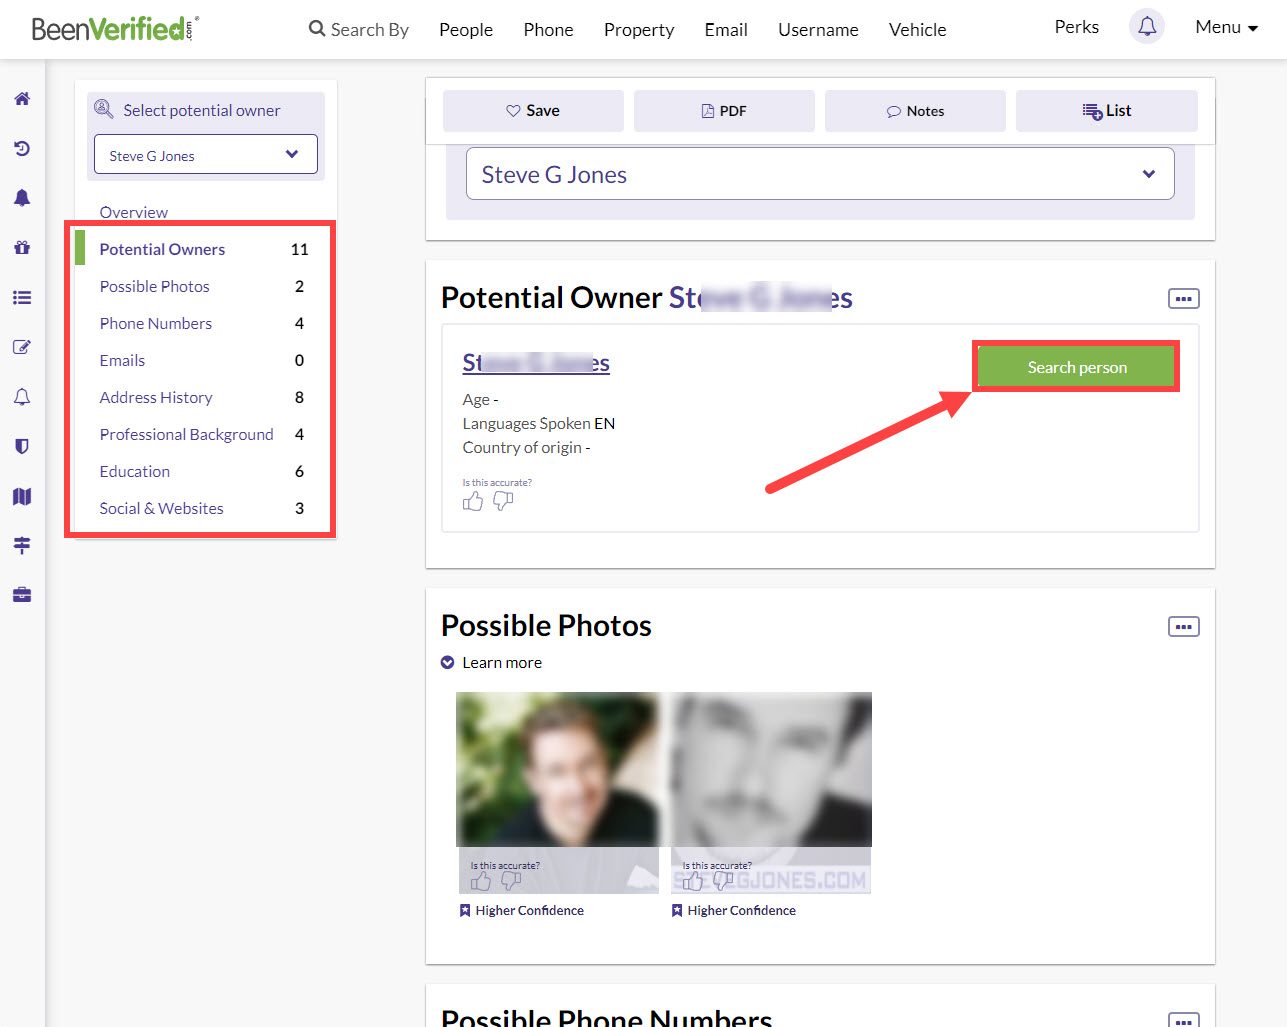Thumbs down the first possible photo
1287x1027 pixels.
click(x=511, y=881)
